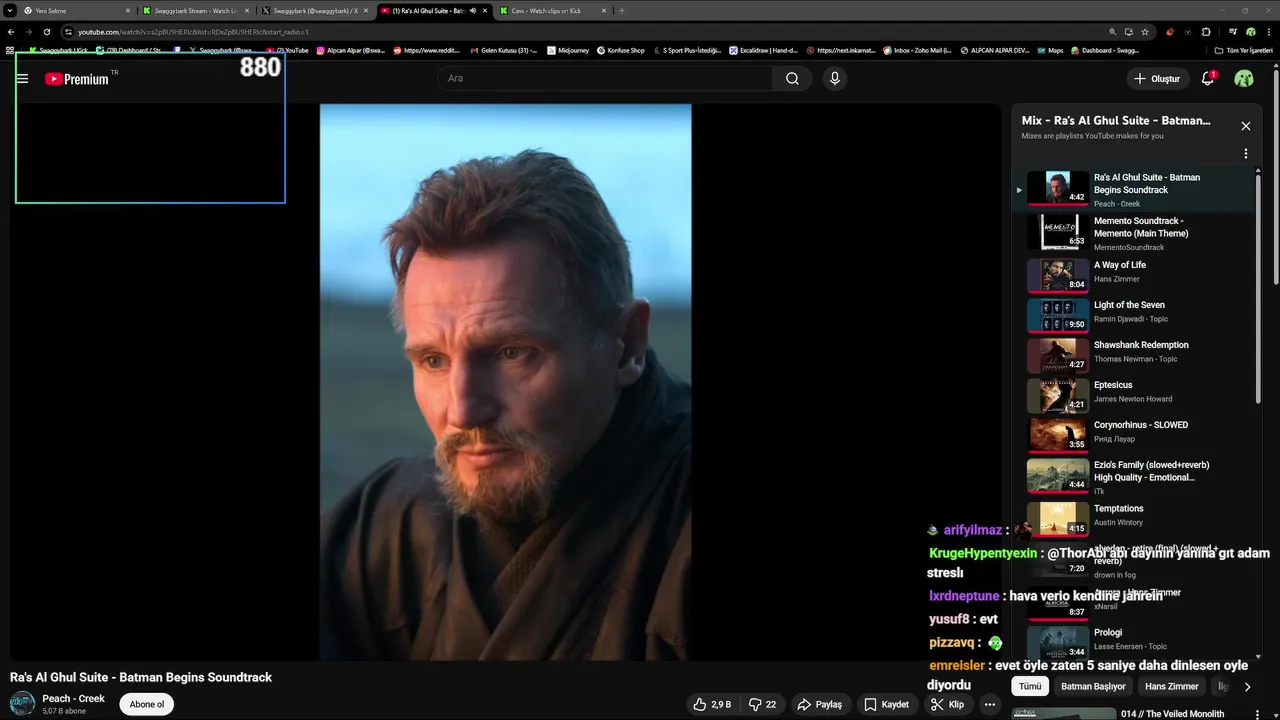This screenshot has width=1280, height=720.
Task: Save video with Kaydet button
Action: coord(886,704)
